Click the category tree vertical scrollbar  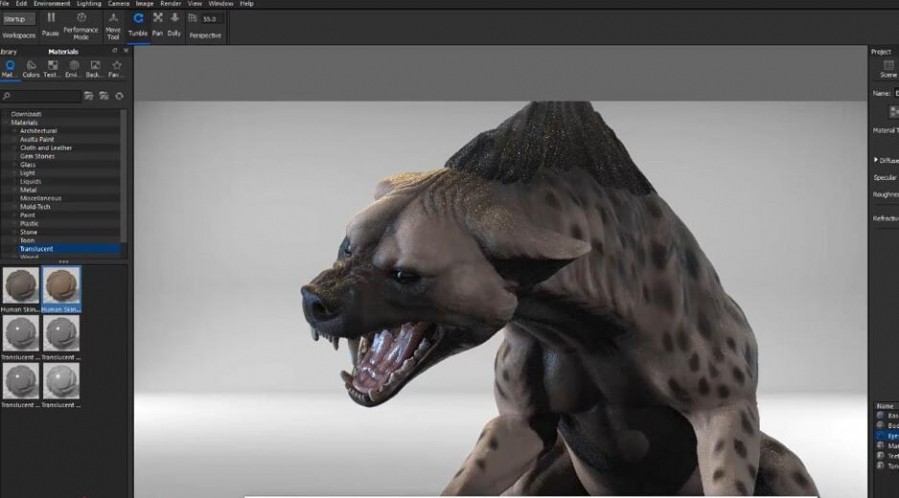coord(123,176)
